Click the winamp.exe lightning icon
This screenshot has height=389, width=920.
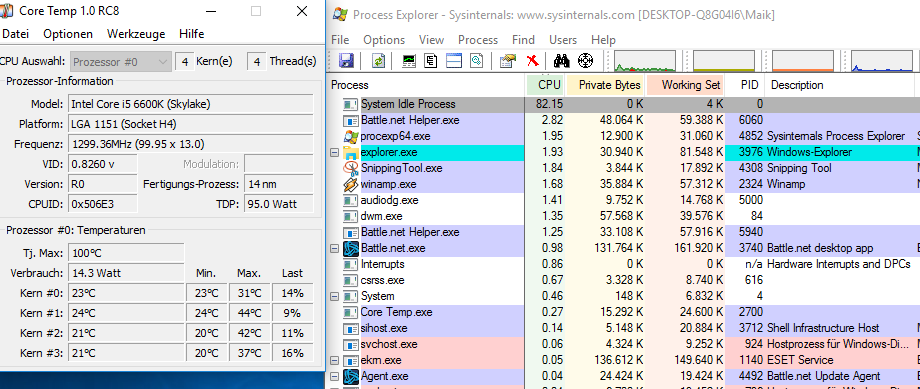(x=351, y=184)
